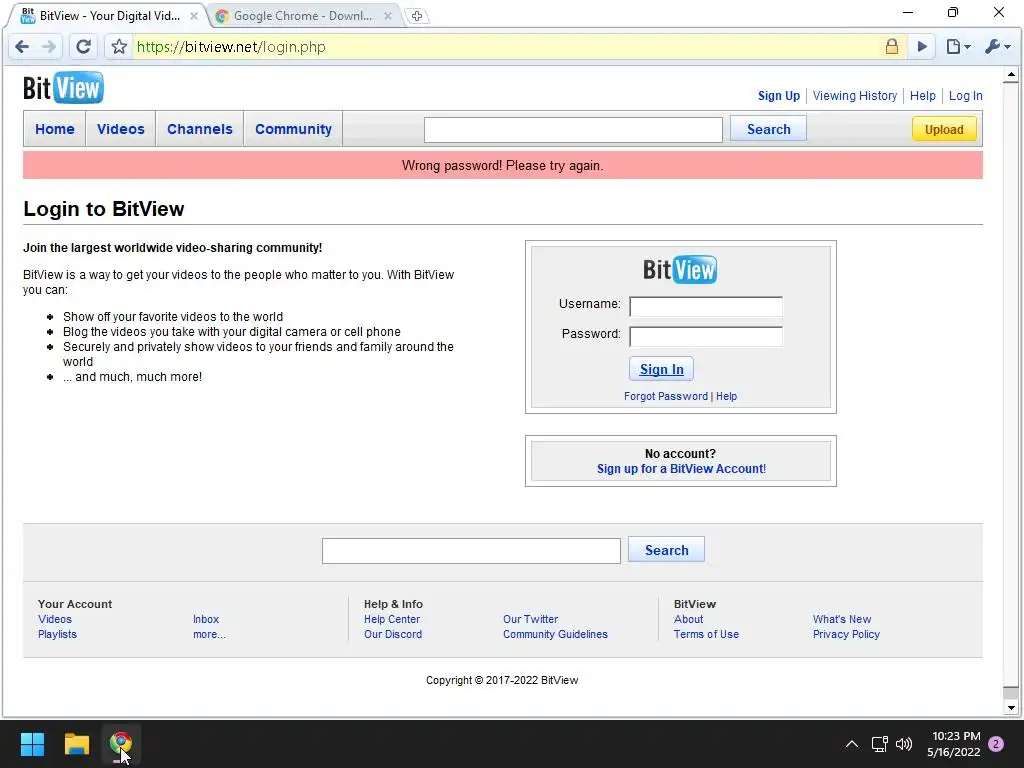Screen dimensions: 1024x768
Task: Open the What's New link
Action: (x=842, y=618)
